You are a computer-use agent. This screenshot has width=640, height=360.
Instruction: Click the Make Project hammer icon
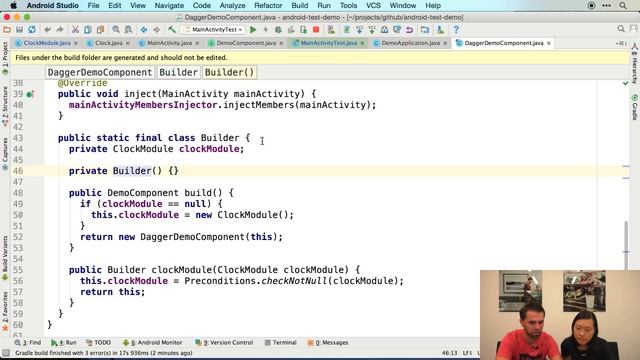(x=172, y=29)
